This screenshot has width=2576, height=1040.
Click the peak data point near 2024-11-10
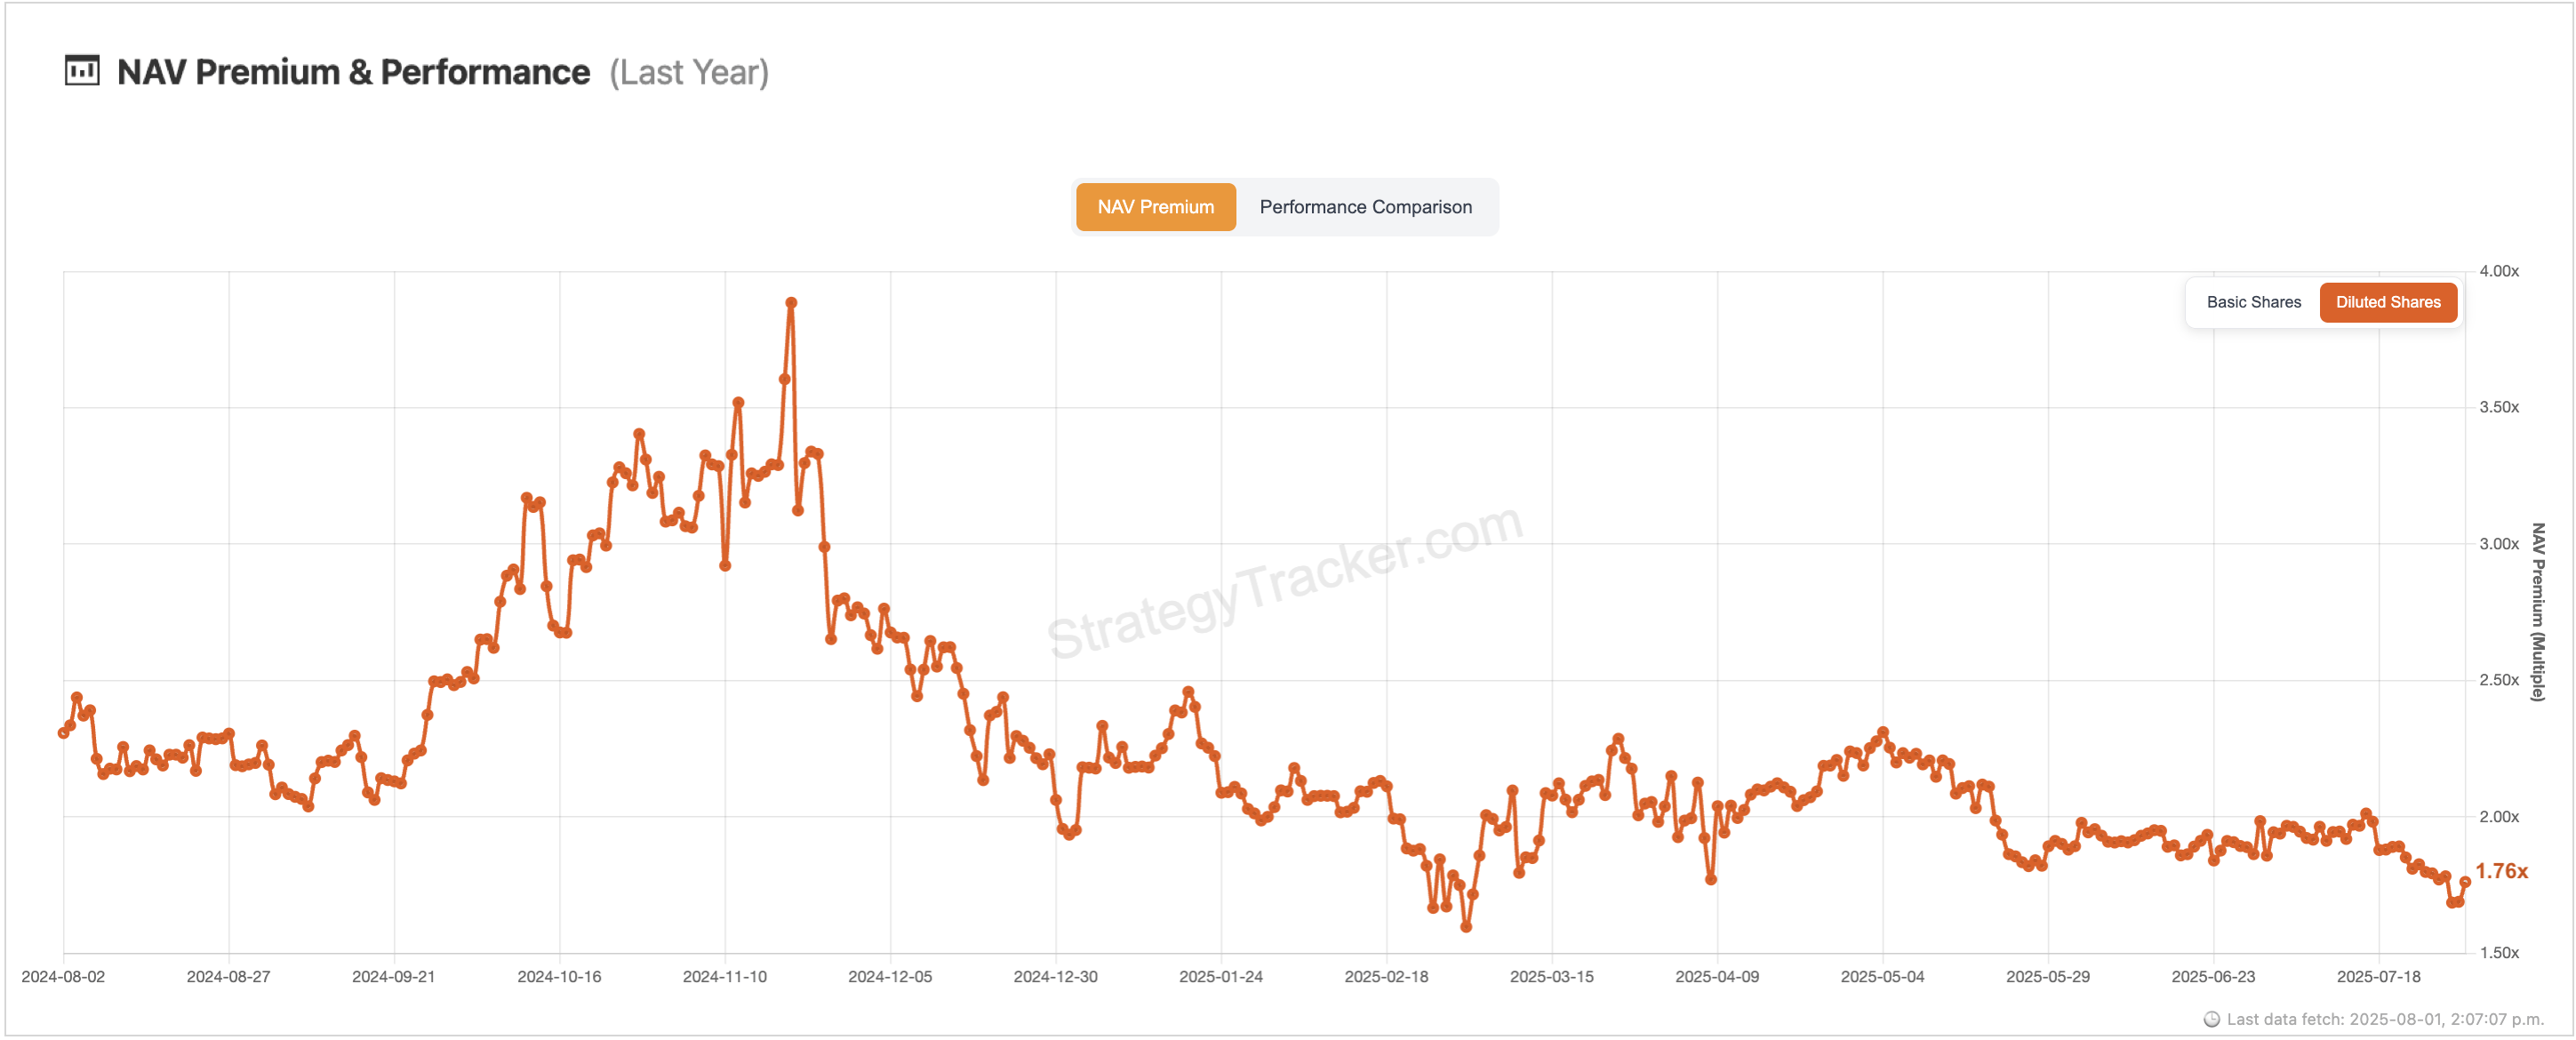point(790,301)
